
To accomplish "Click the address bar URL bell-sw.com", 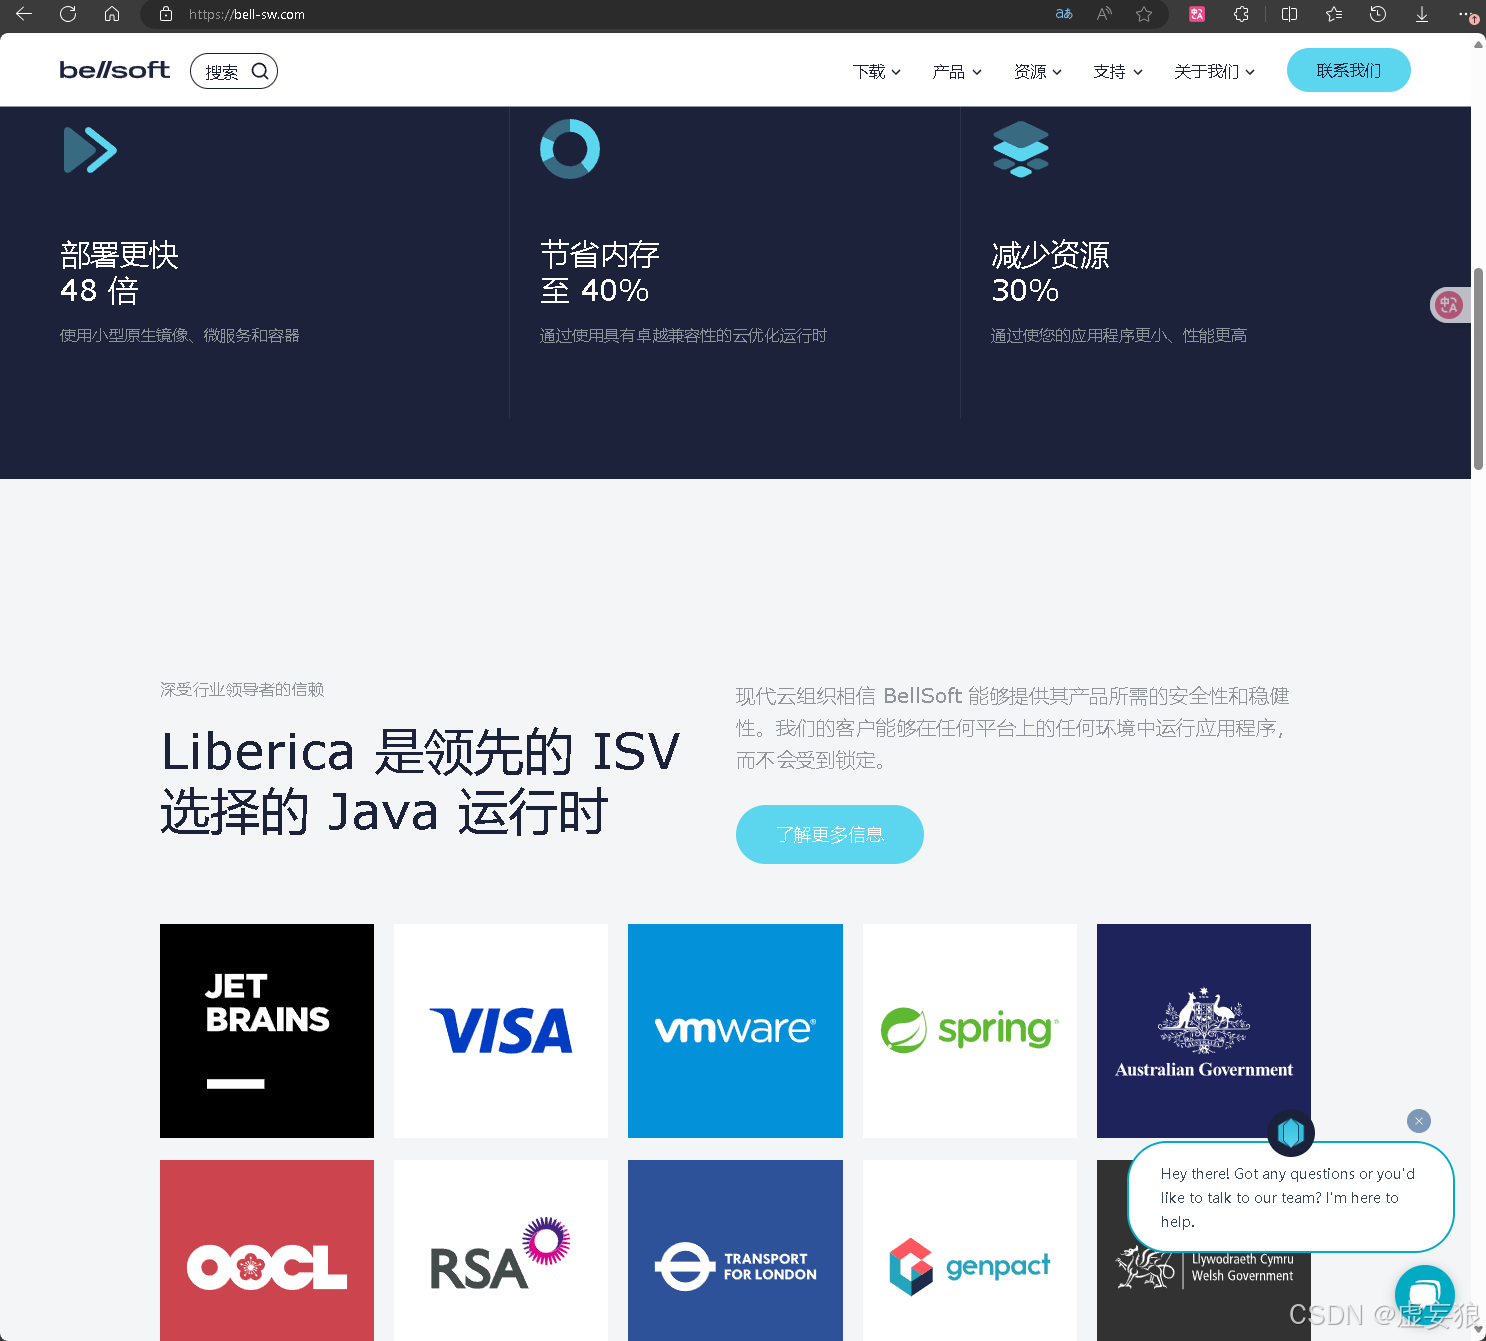I will point(247,14).
